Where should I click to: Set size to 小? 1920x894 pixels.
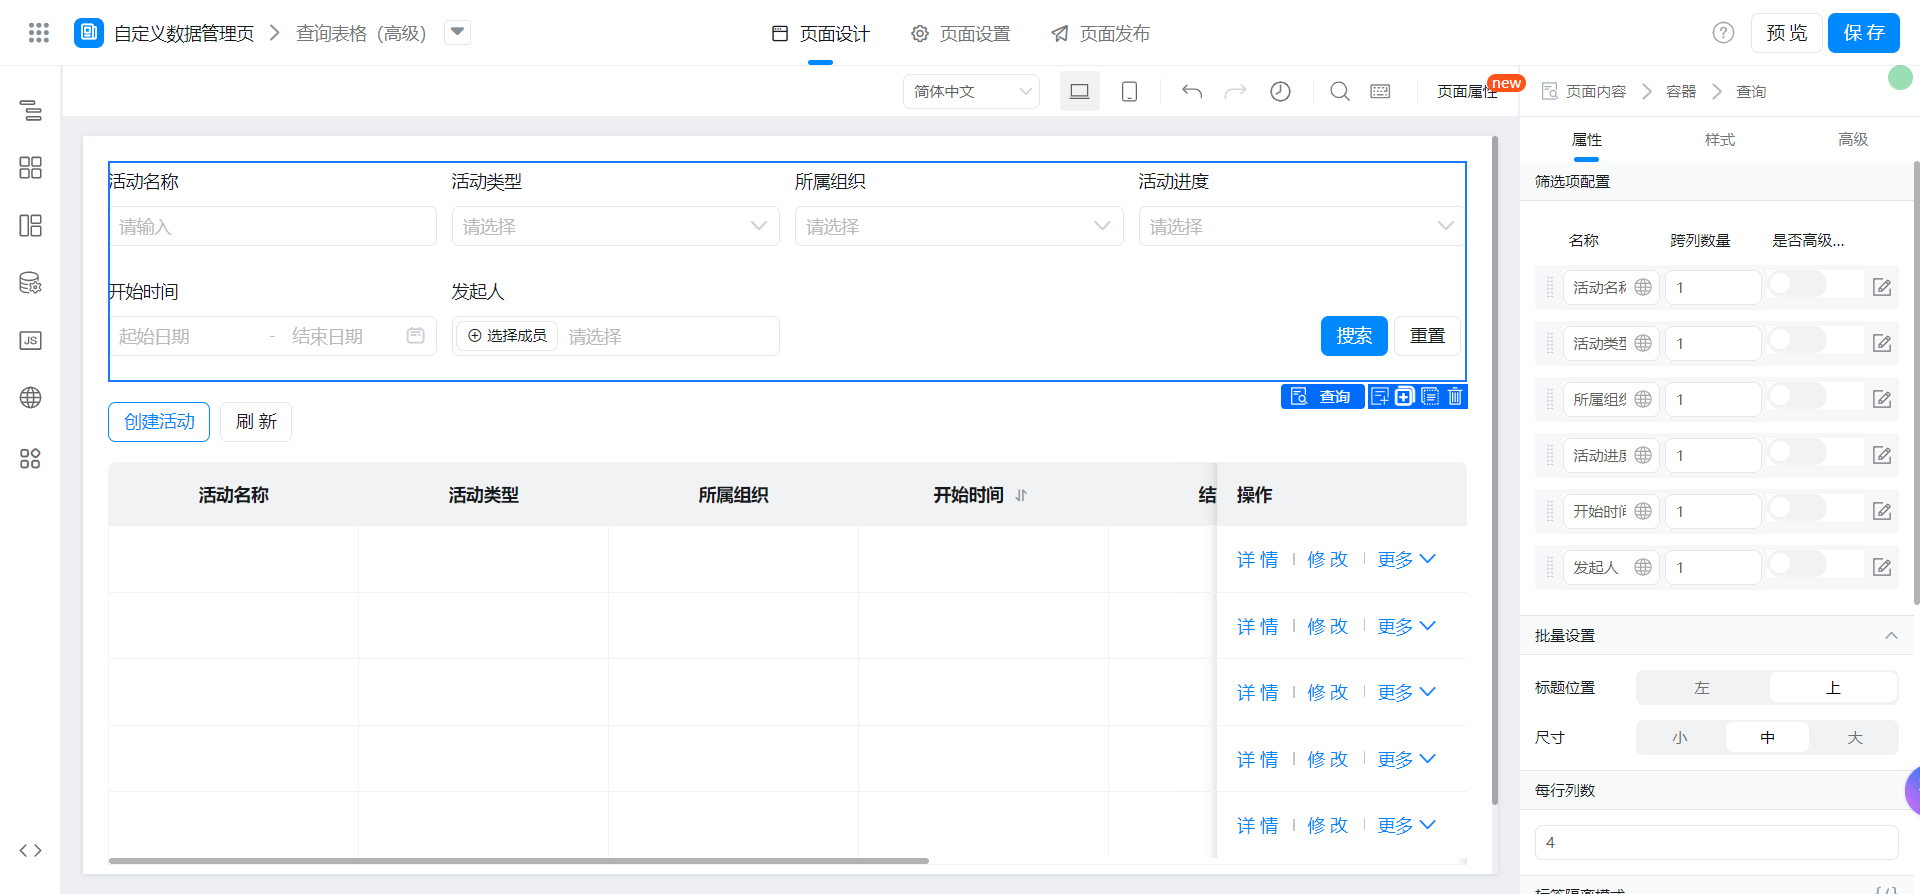(1680, 738)
